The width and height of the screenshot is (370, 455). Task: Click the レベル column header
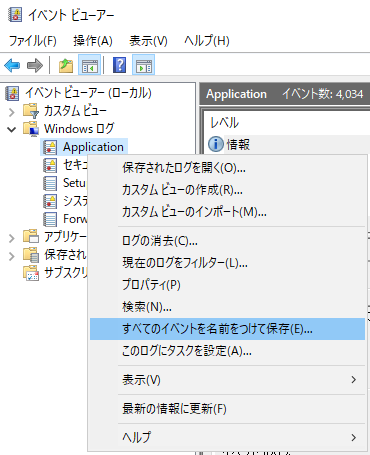click(x=225, y=123)
